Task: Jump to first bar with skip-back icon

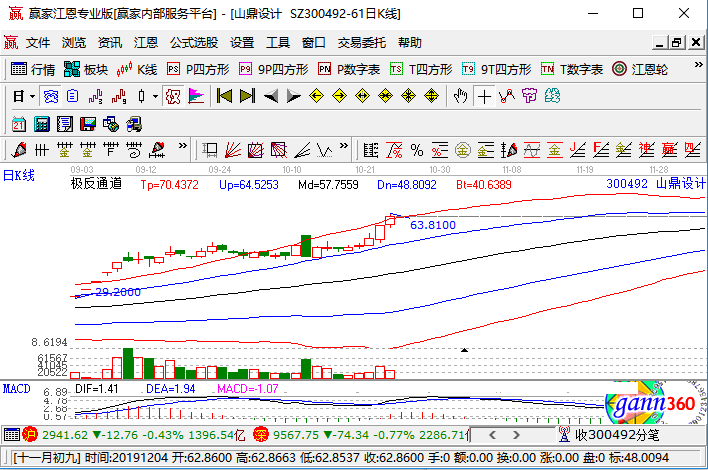Action: pos(224,96)
